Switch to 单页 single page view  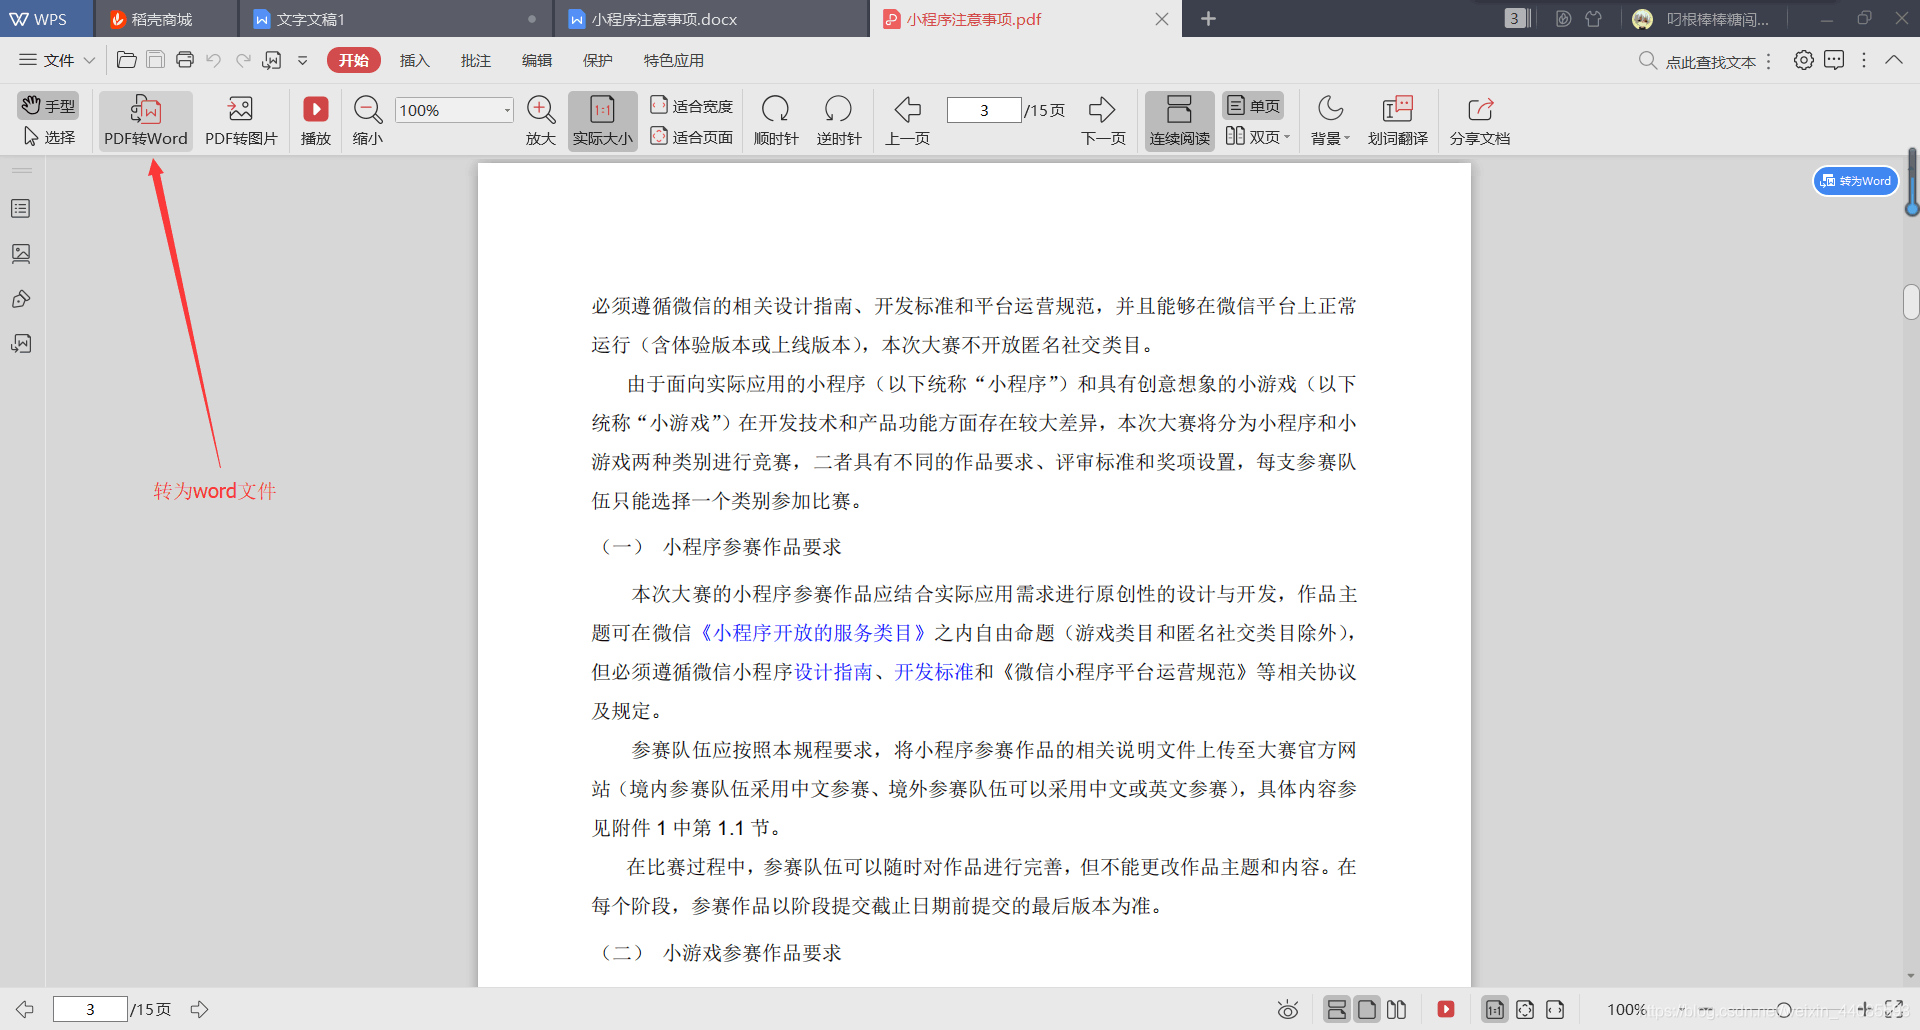point(1253,106)
